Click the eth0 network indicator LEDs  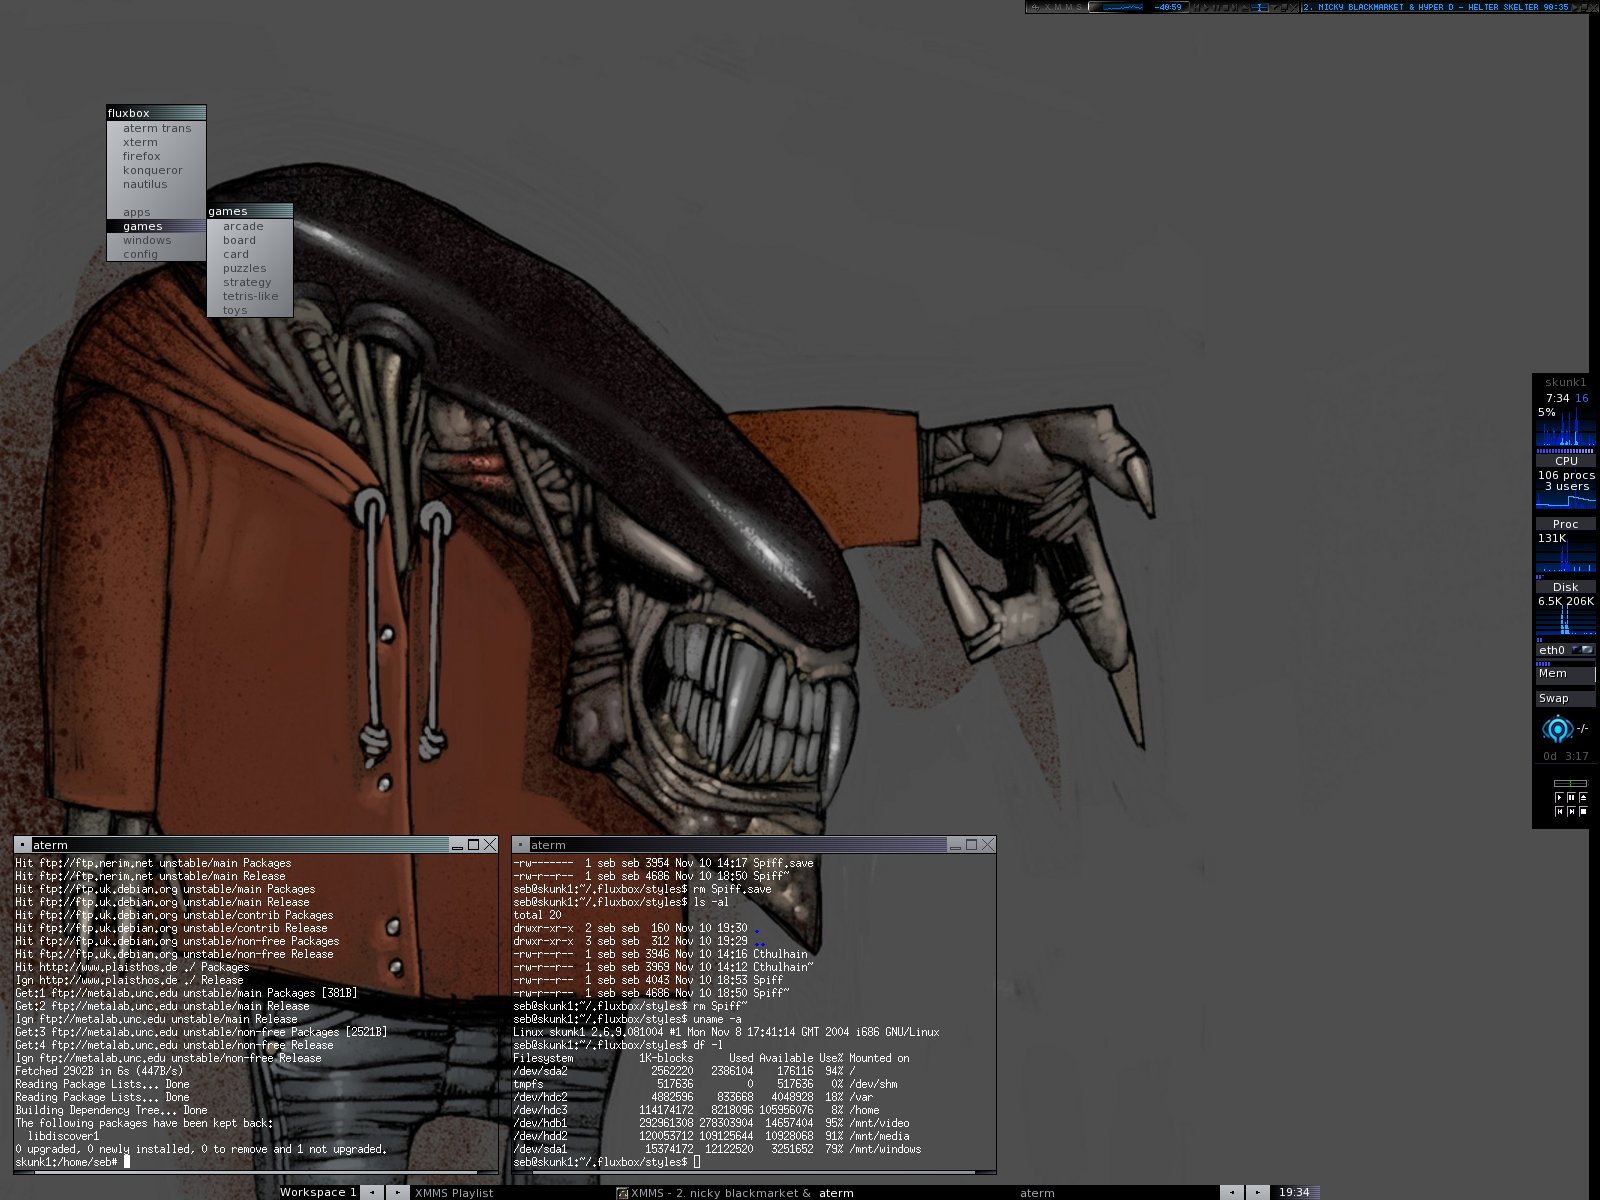point(1582,650)
